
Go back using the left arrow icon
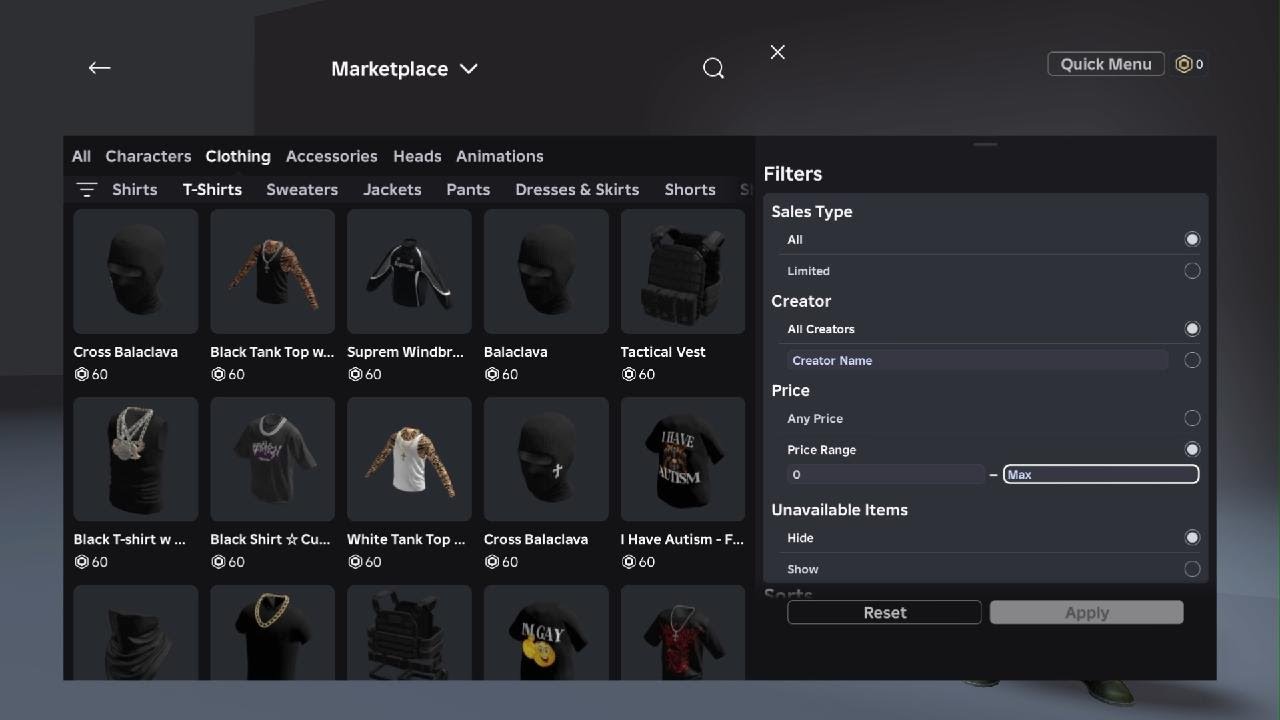(99, 68)
